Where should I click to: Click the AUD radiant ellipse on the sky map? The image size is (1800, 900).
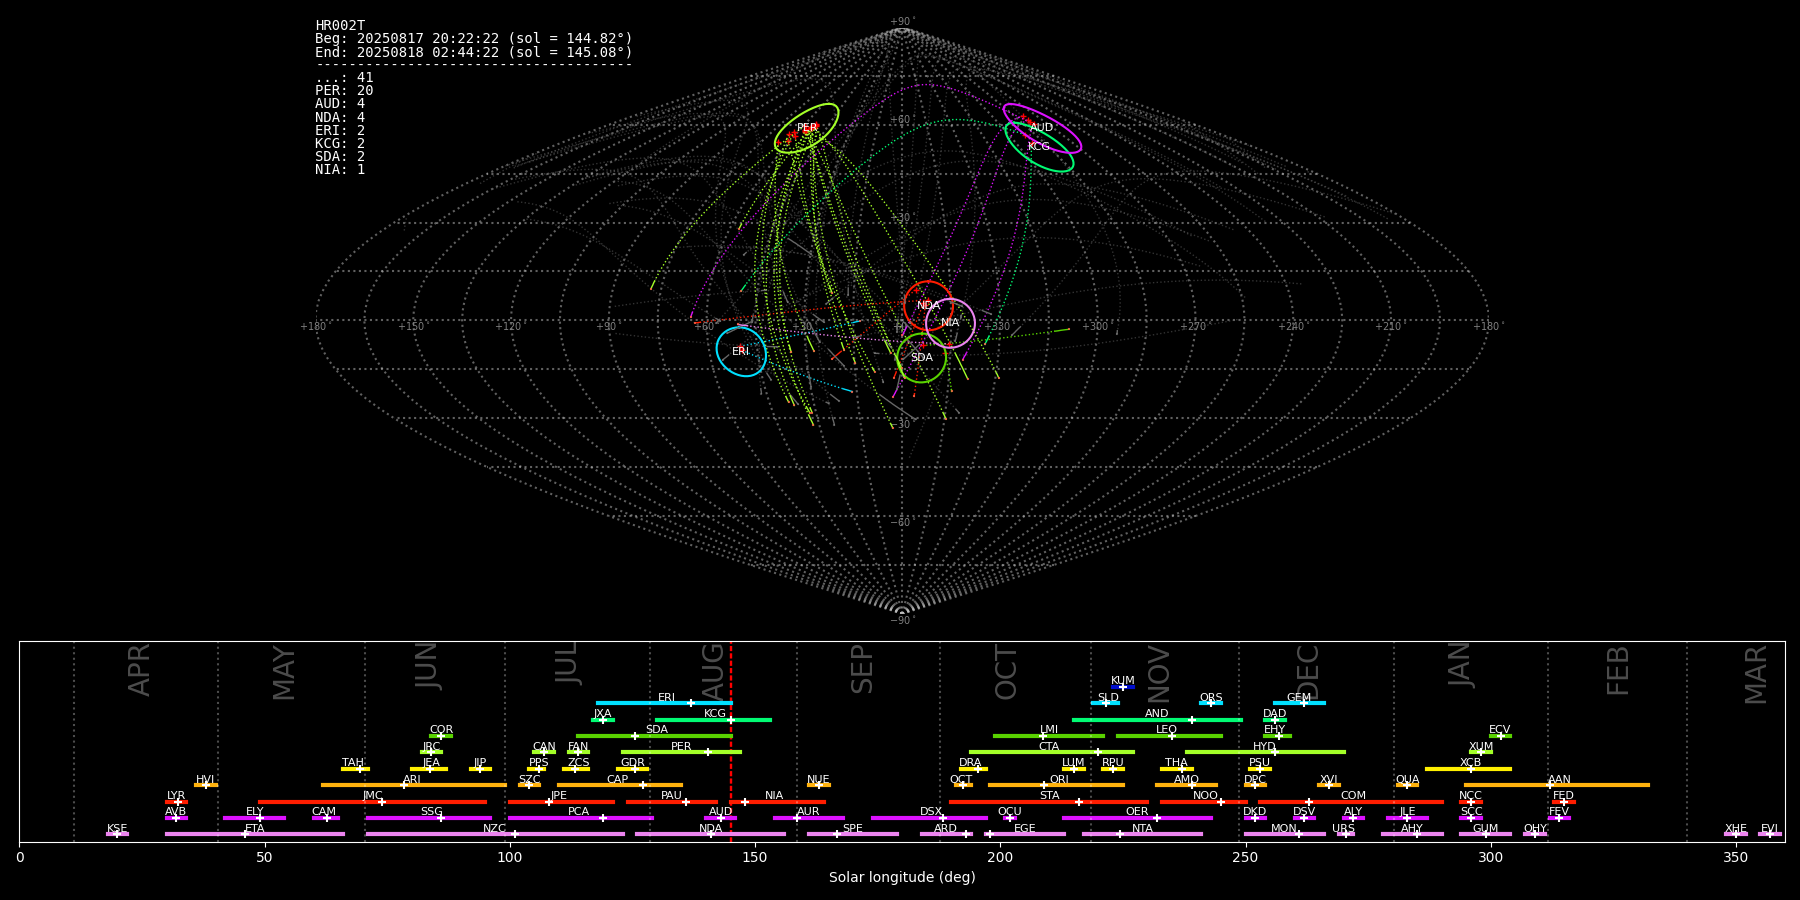coord(1042,128)
